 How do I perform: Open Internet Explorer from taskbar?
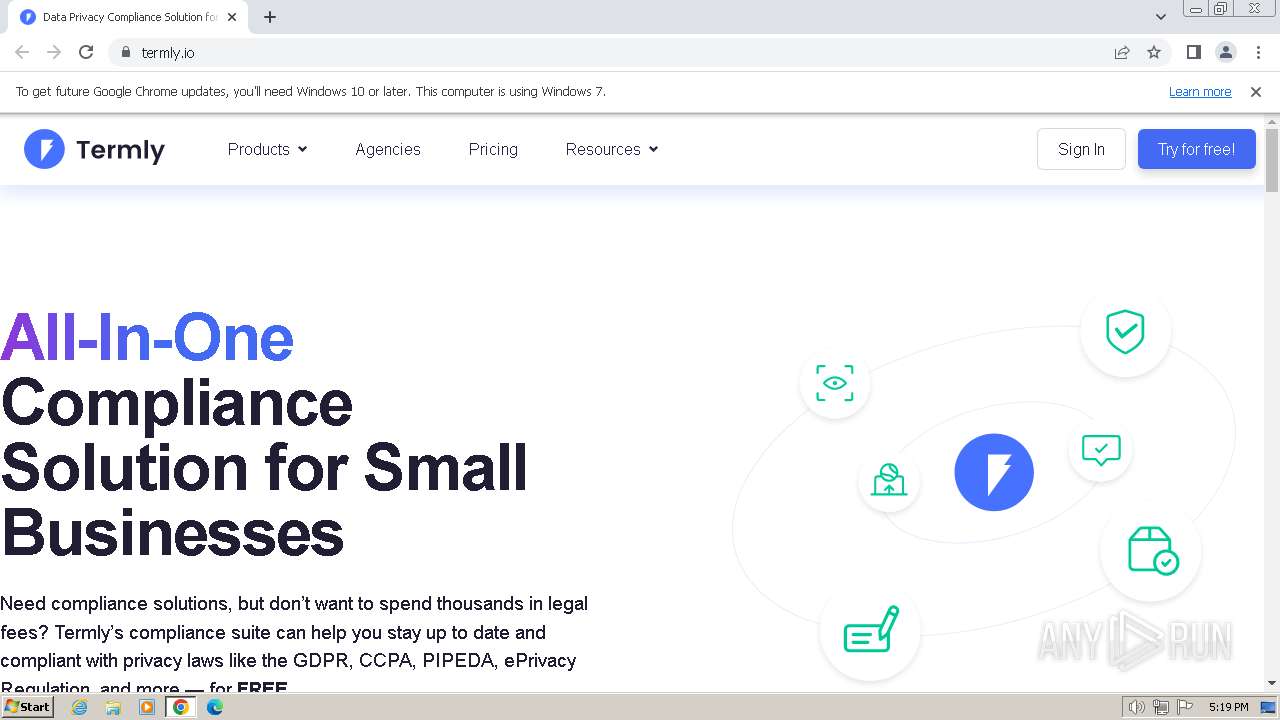(x=80, y=707)
